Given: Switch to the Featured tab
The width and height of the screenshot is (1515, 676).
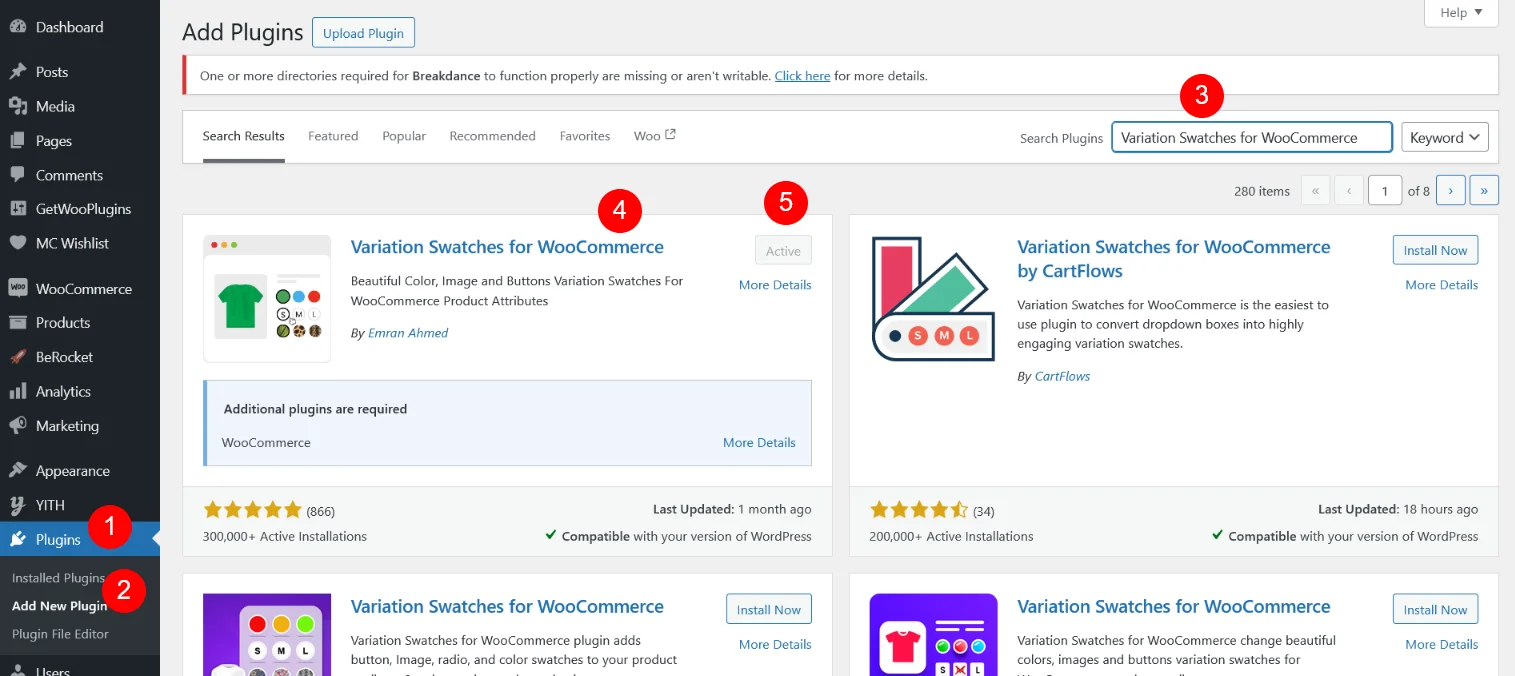Looking at the screenshot, I should coord(333,136).
